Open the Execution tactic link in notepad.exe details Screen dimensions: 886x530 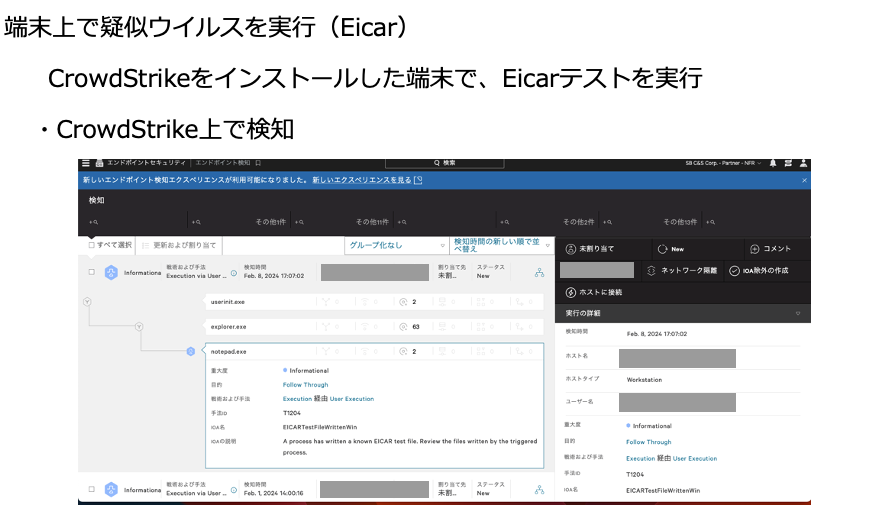point(297,399)
